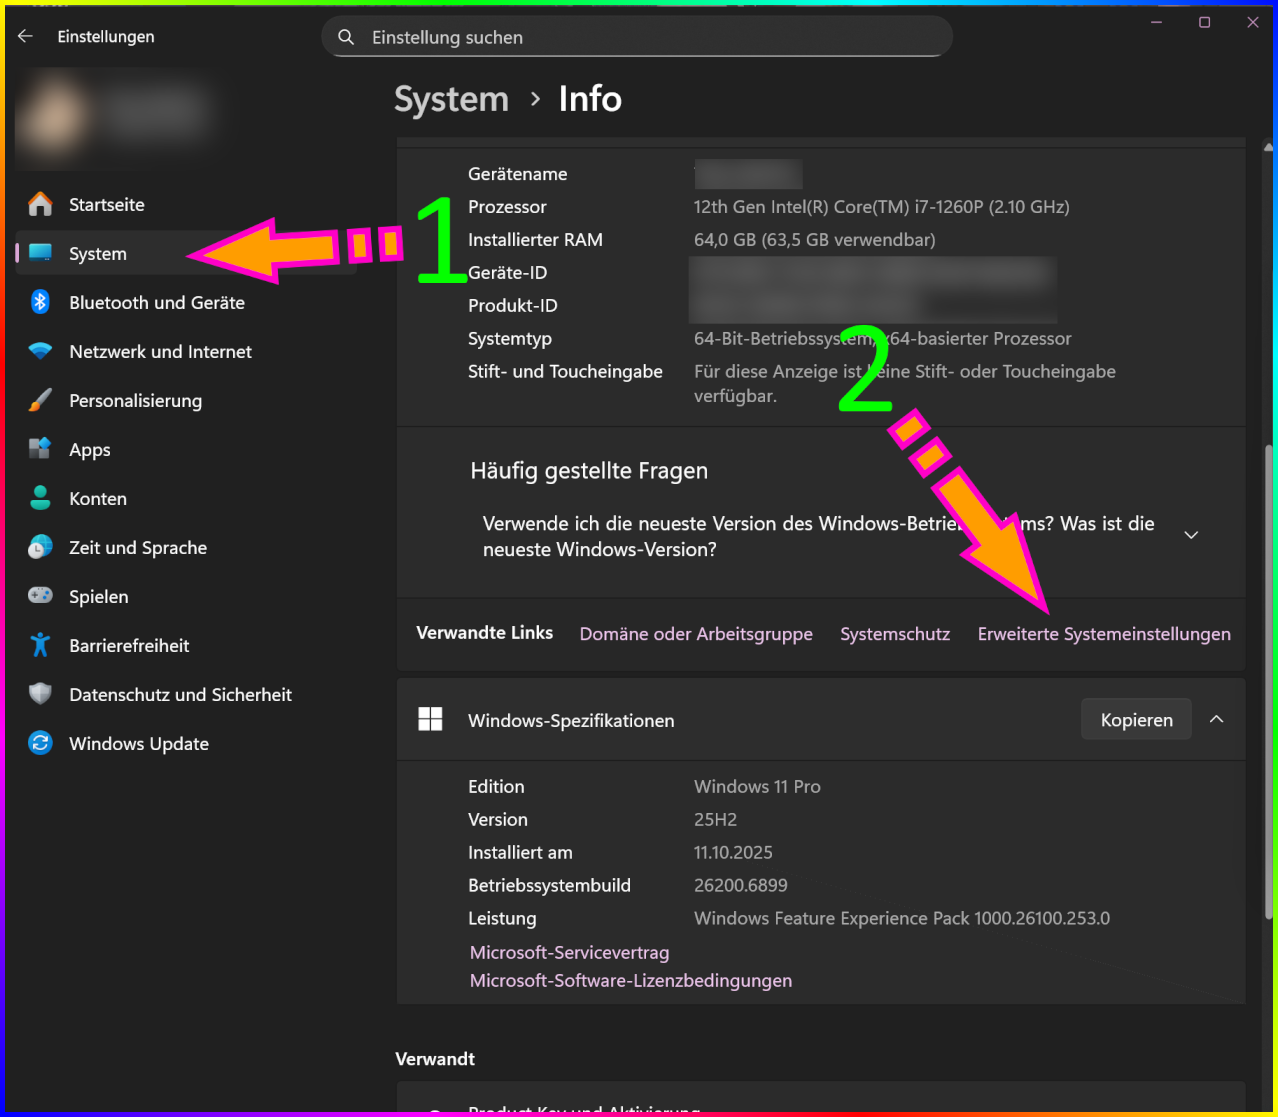Image resolution: width=1278 pixels, height=1117 pixels.
Task: Open Zeit und Sprache settings
Action: click(x=186, y=547)
